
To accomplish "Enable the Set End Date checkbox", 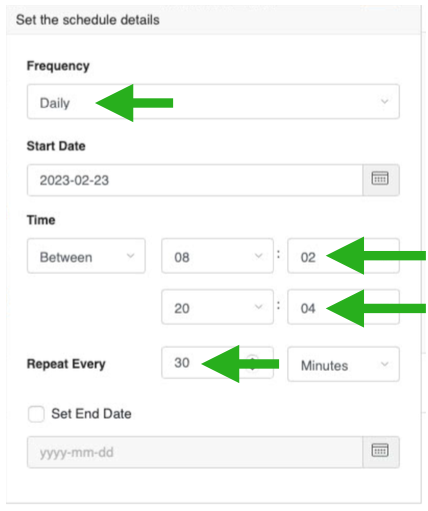I will click(36, 414).
